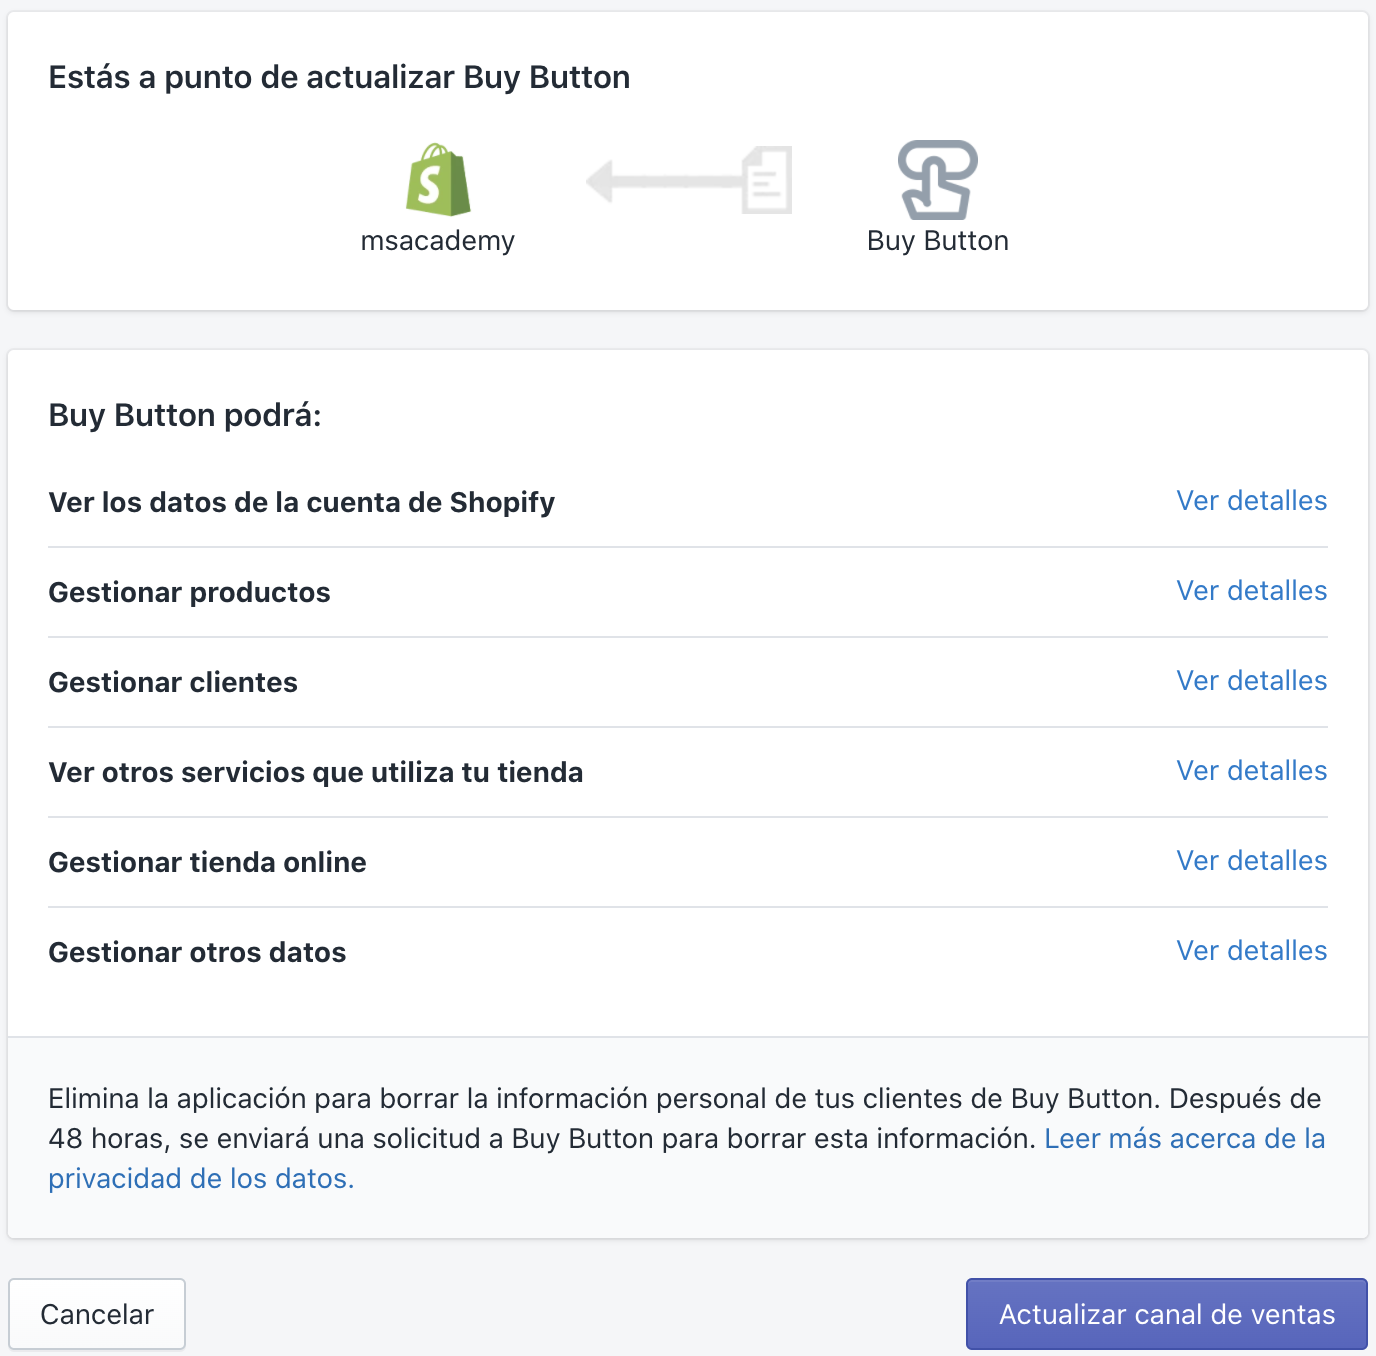This screenshot has height=1356, width=1376.
Task: Expand details for Shopify account data permission
Action: [x=1251, y=501]
